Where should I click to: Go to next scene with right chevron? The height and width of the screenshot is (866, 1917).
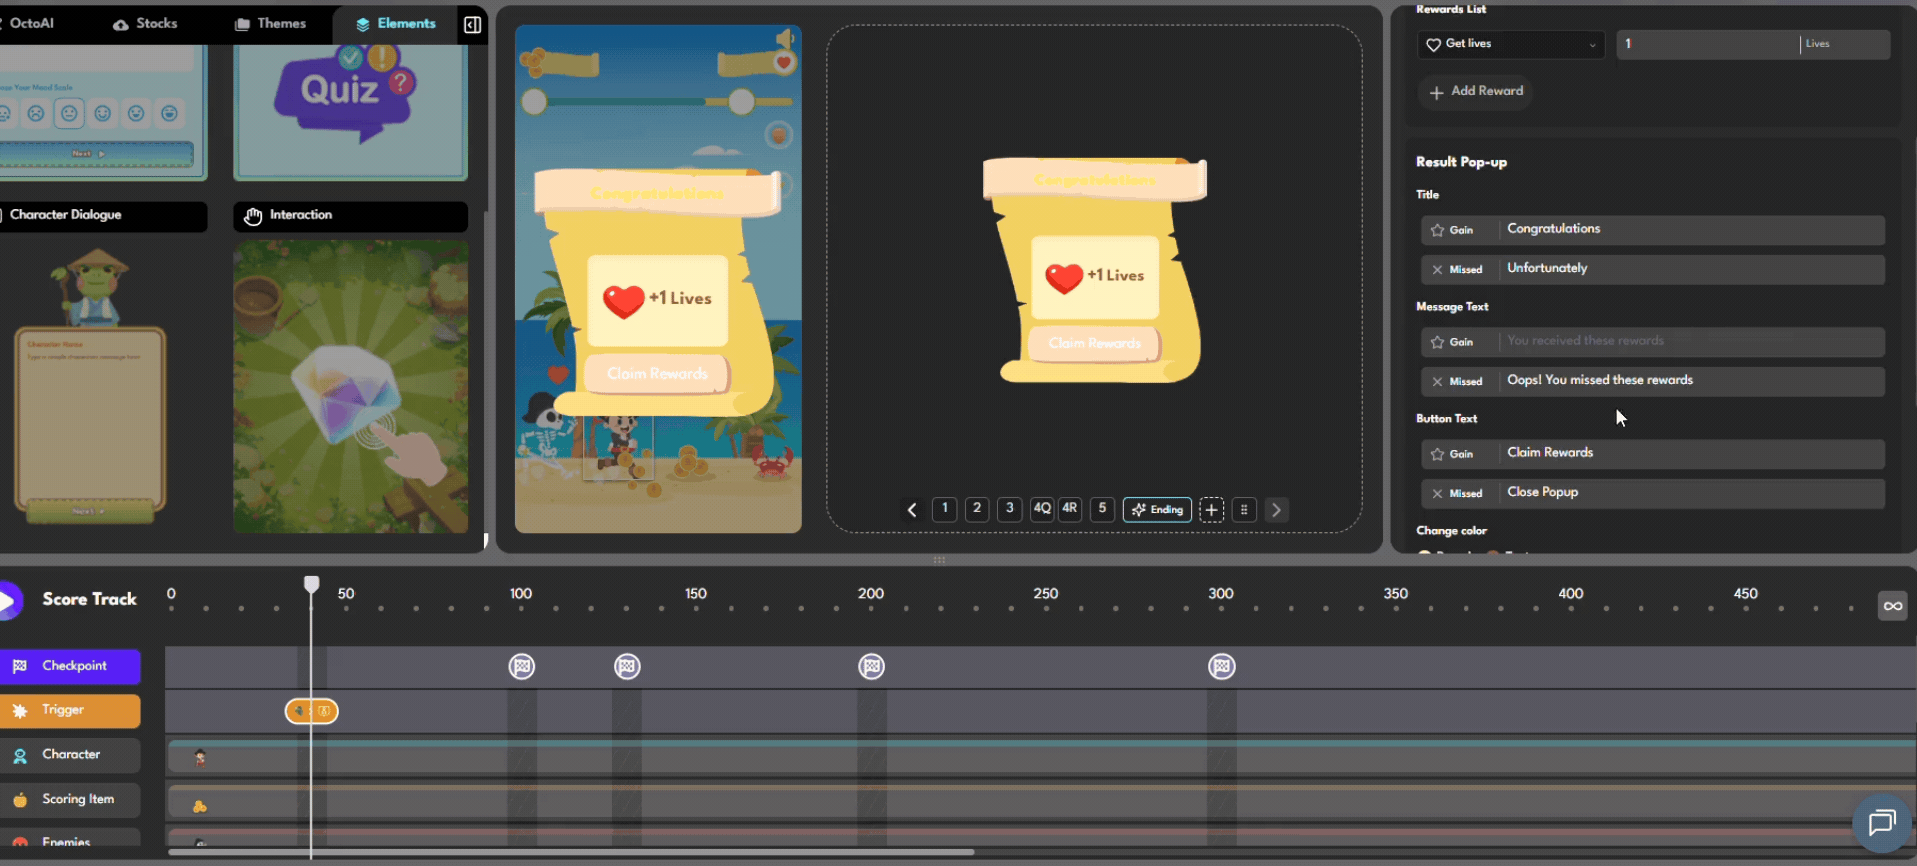coord(1276,510)
